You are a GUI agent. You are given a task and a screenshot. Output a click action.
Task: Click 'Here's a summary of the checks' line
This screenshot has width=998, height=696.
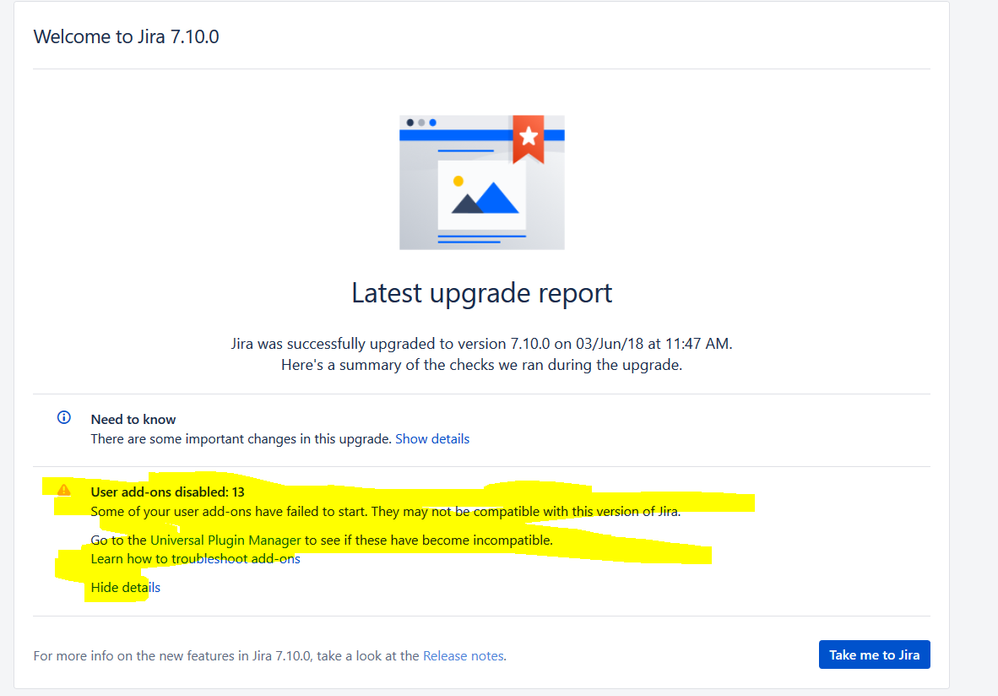(x=482, y=365)
